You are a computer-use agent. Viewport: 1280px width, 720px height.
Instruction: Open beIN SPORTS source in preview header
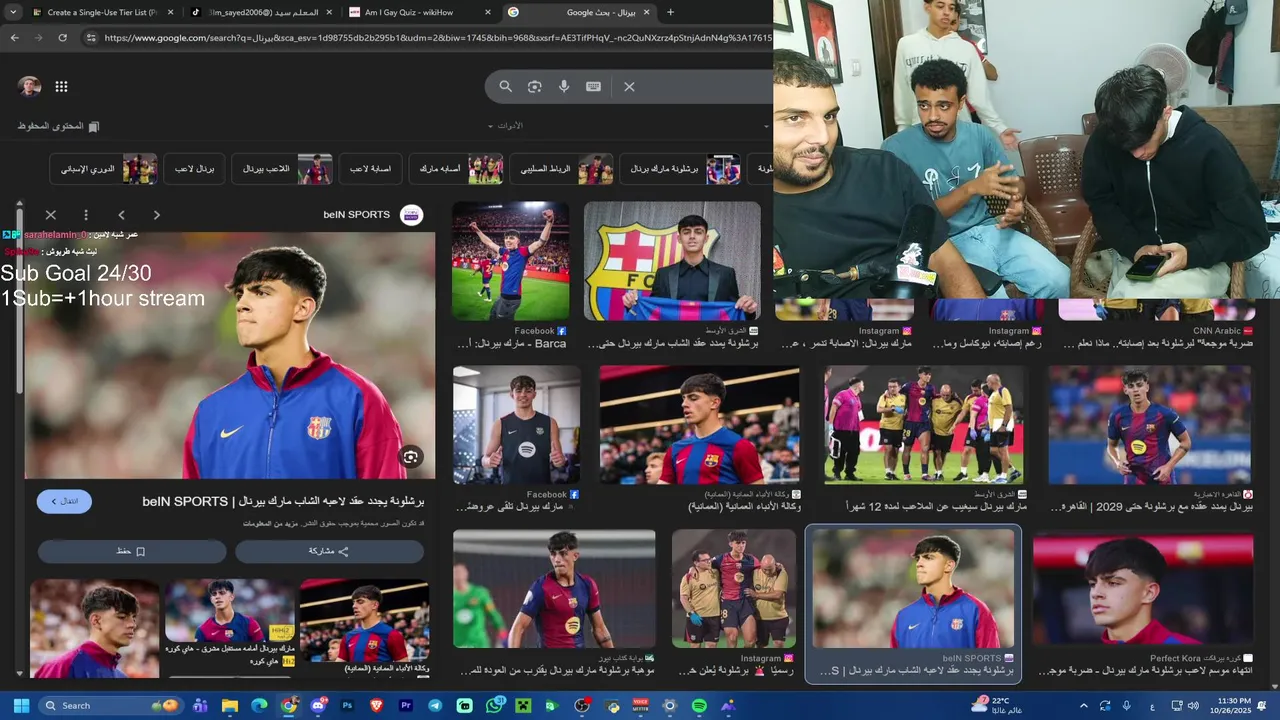[372, 215]
